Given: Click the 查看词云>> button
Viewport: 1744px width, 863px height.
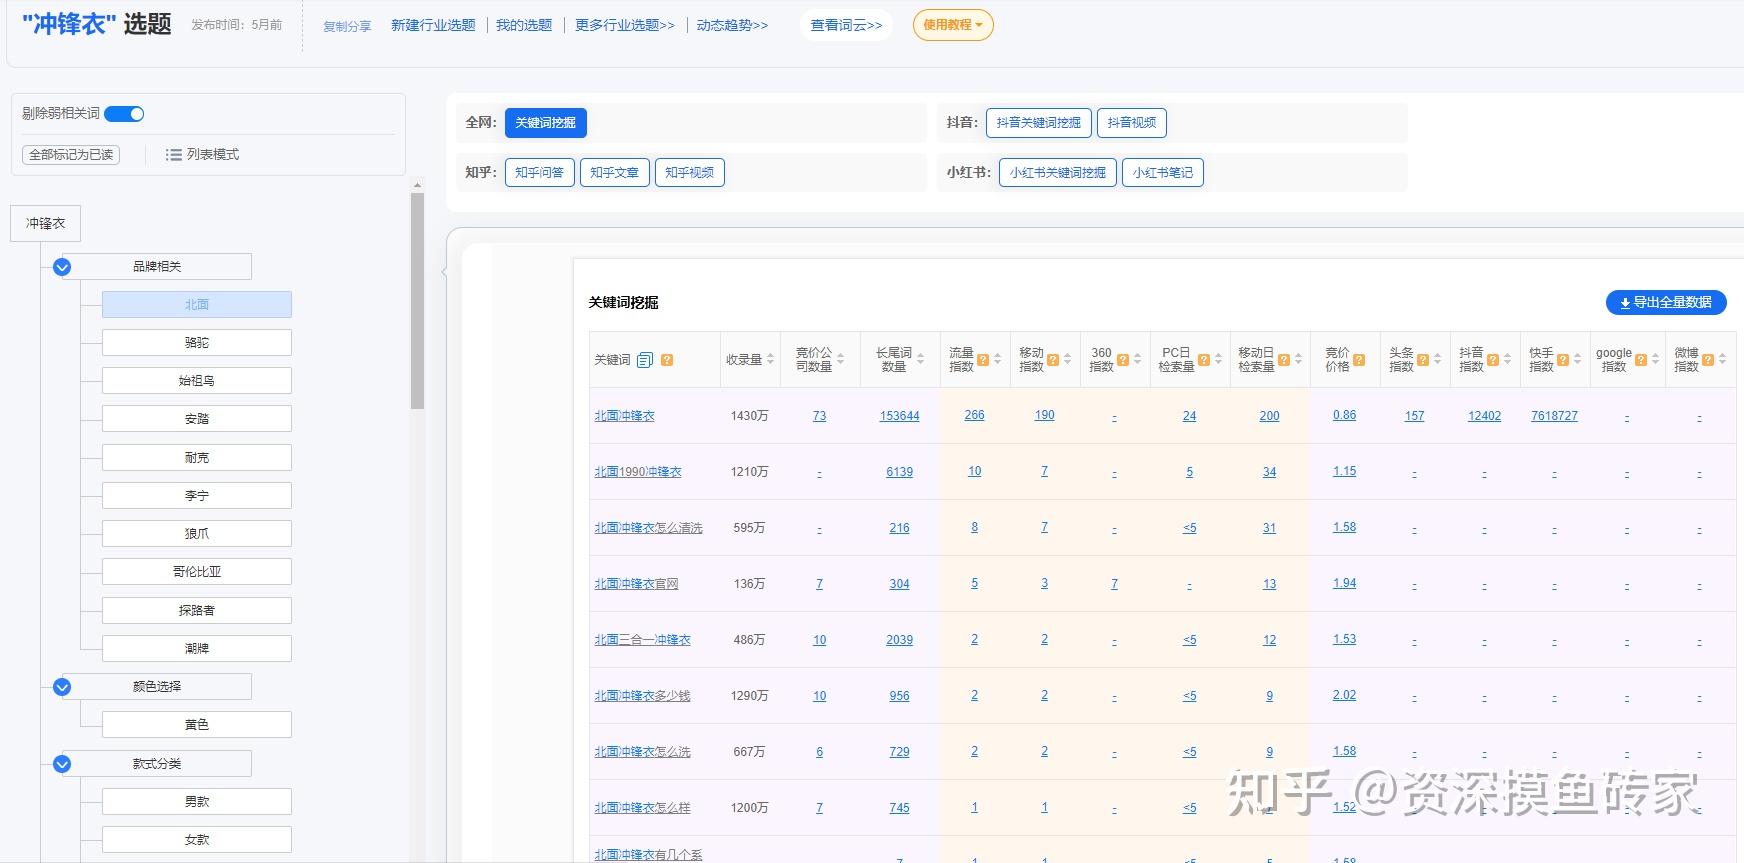Looking at the screenshot, I should [x=847, y=25].
